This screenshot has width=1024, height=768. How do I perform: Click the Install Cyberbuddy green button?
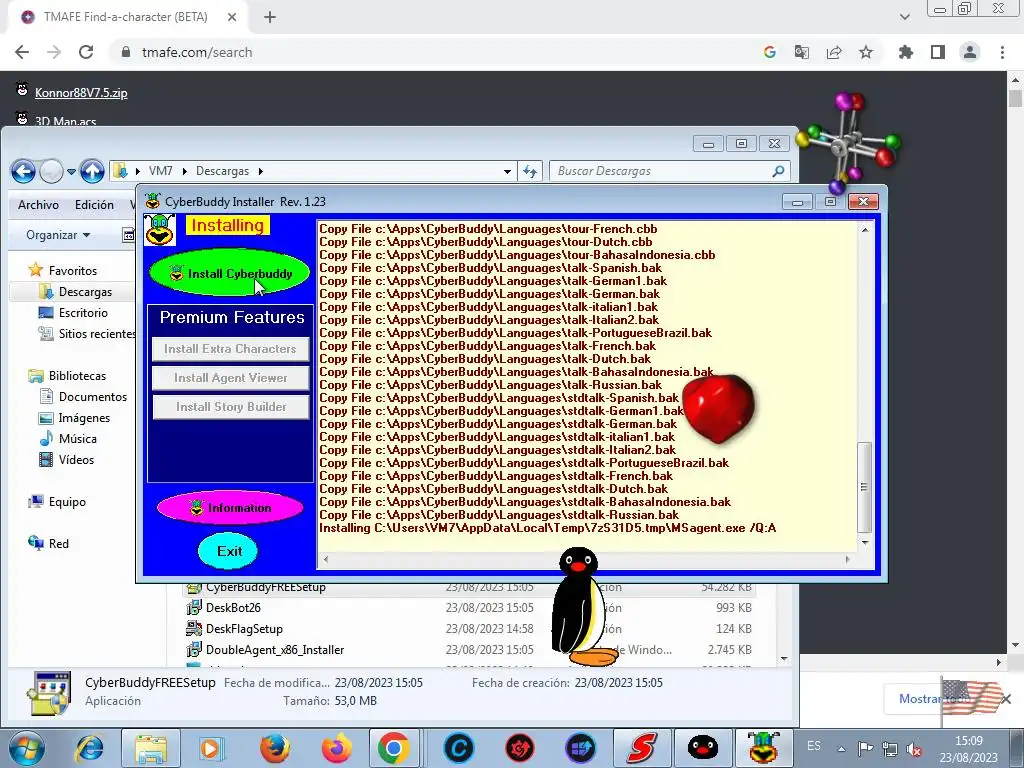point(229,272)
